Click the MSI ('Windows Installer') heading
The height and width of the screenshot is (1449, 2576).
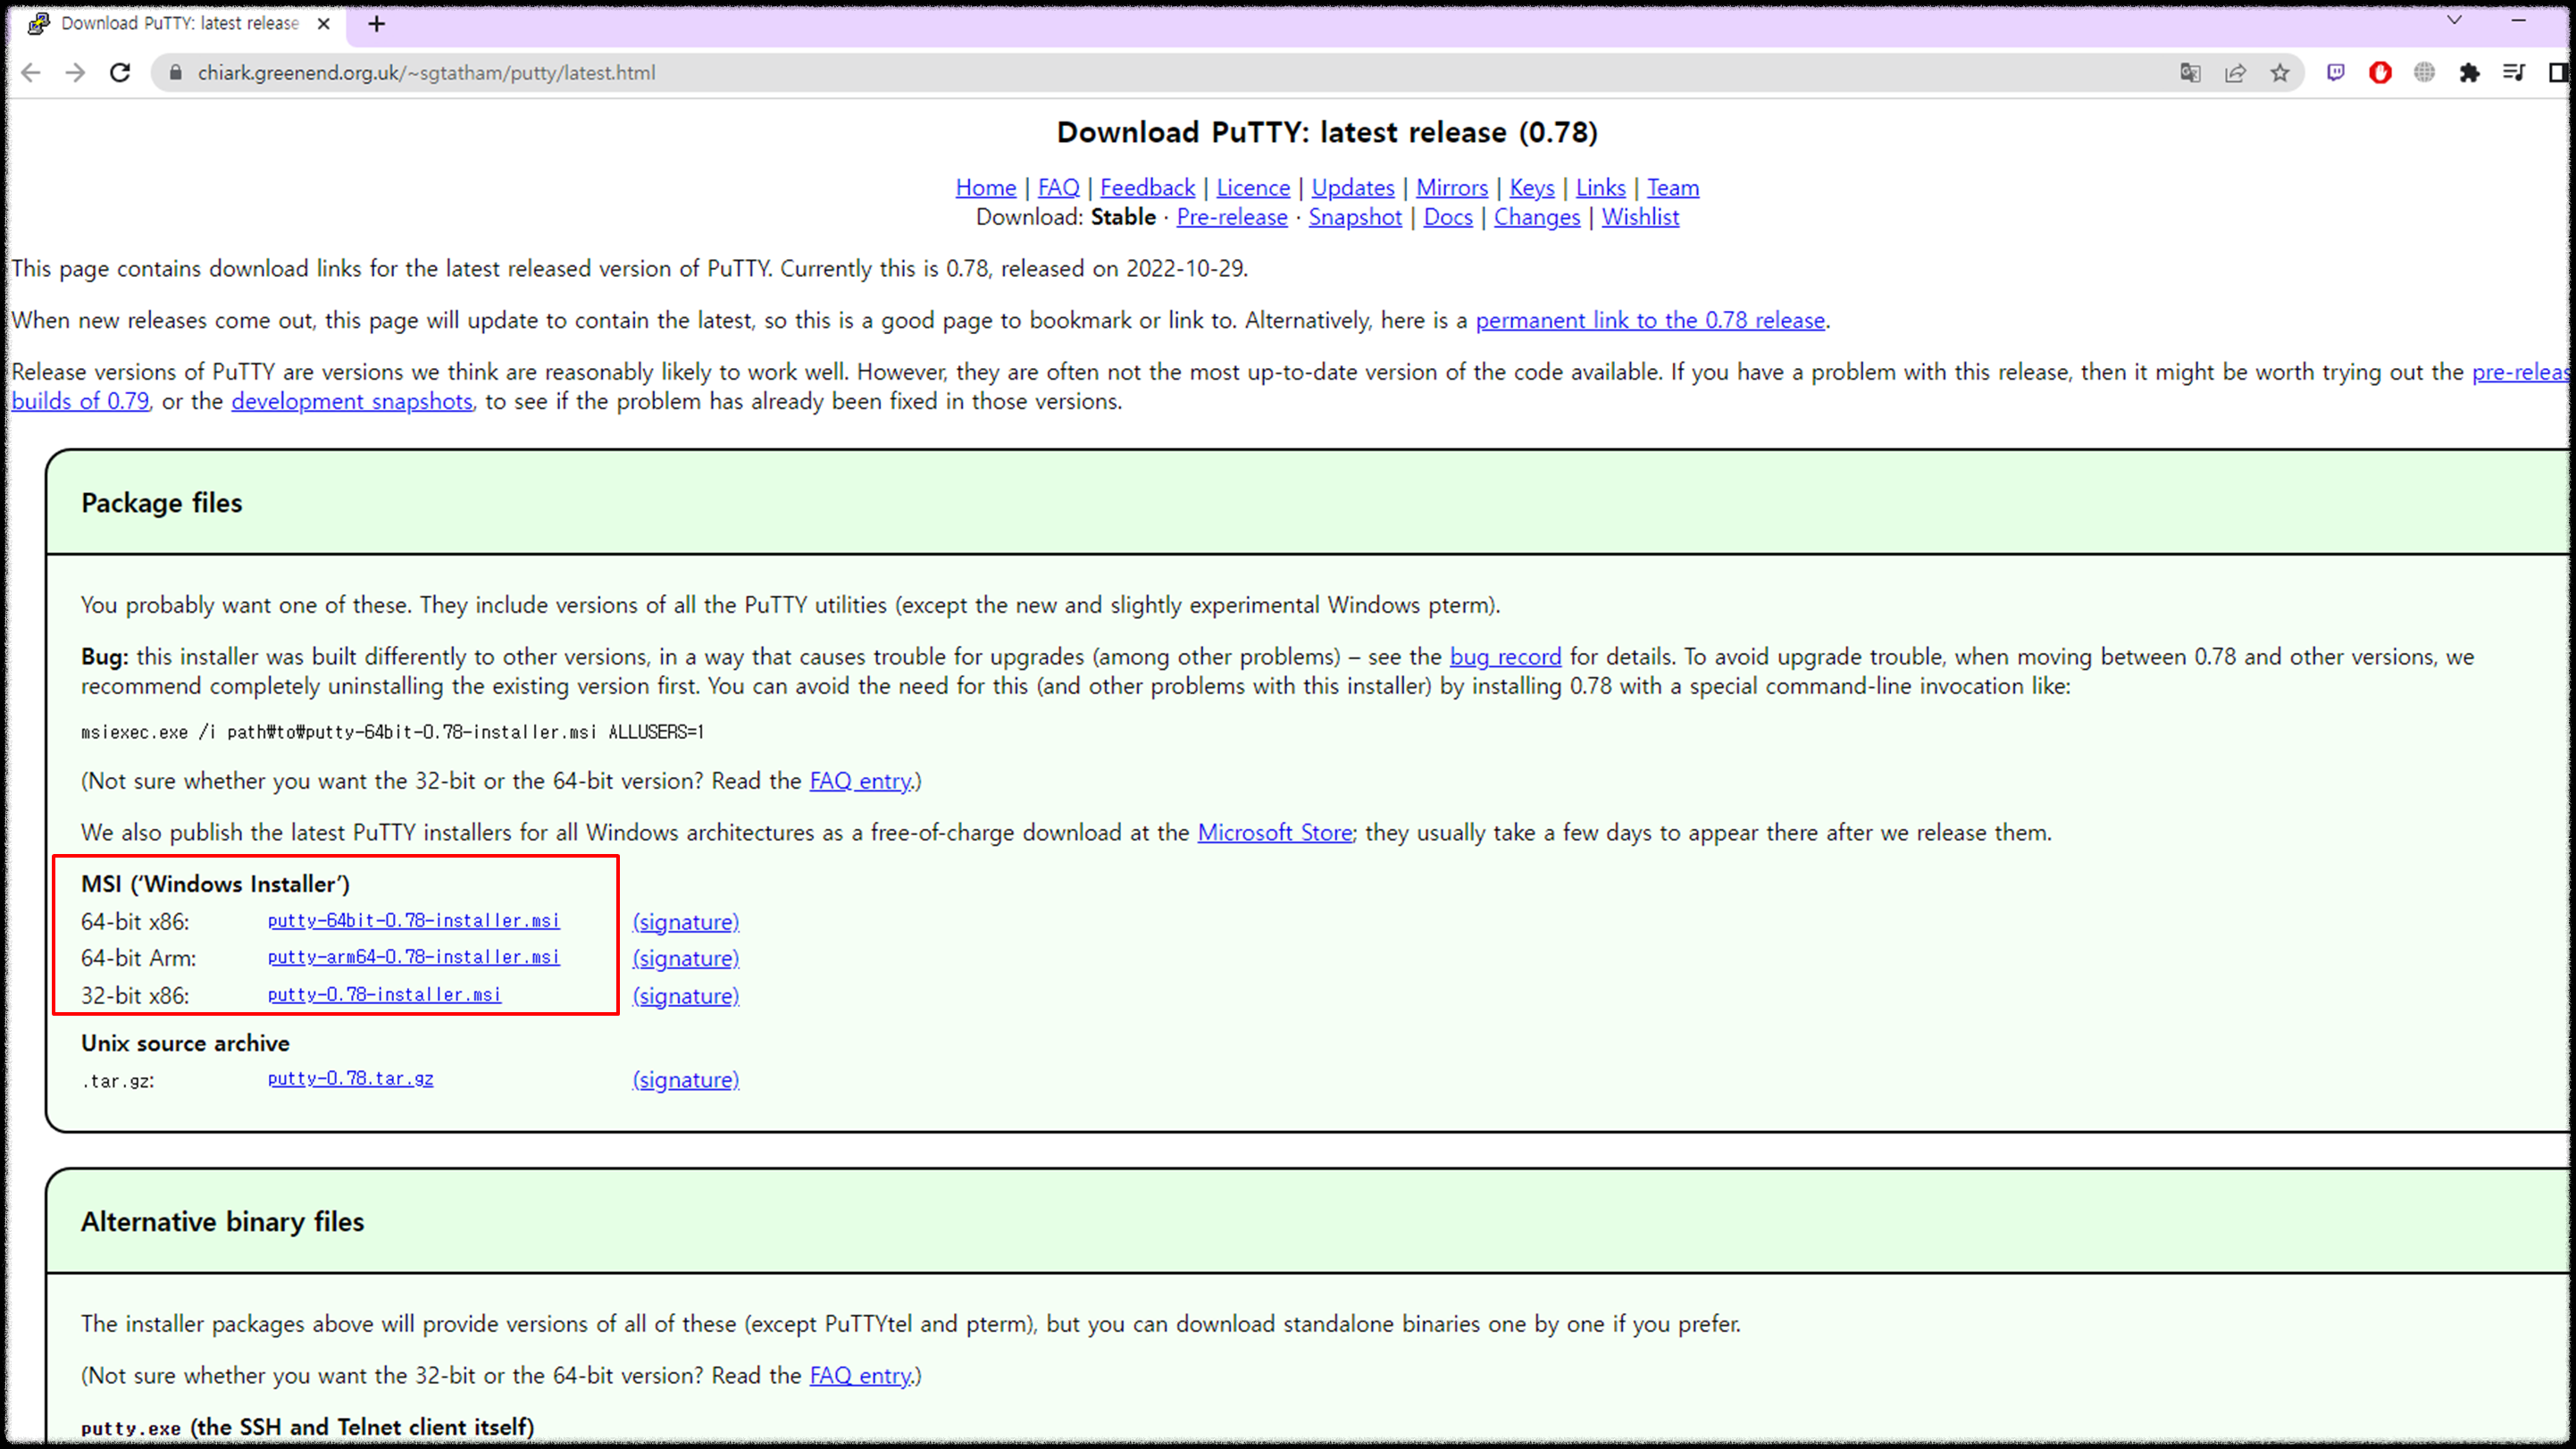pos(215,884)
